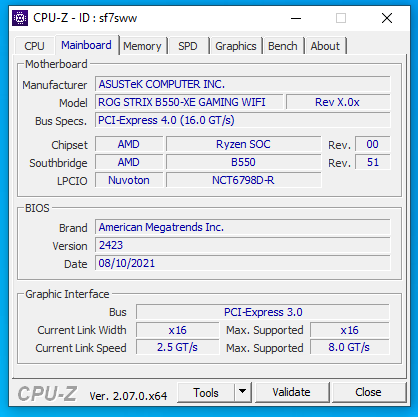Switch to the CPU tab
The height and width of the screenshot is (417, 418).
tap(34, 46)
